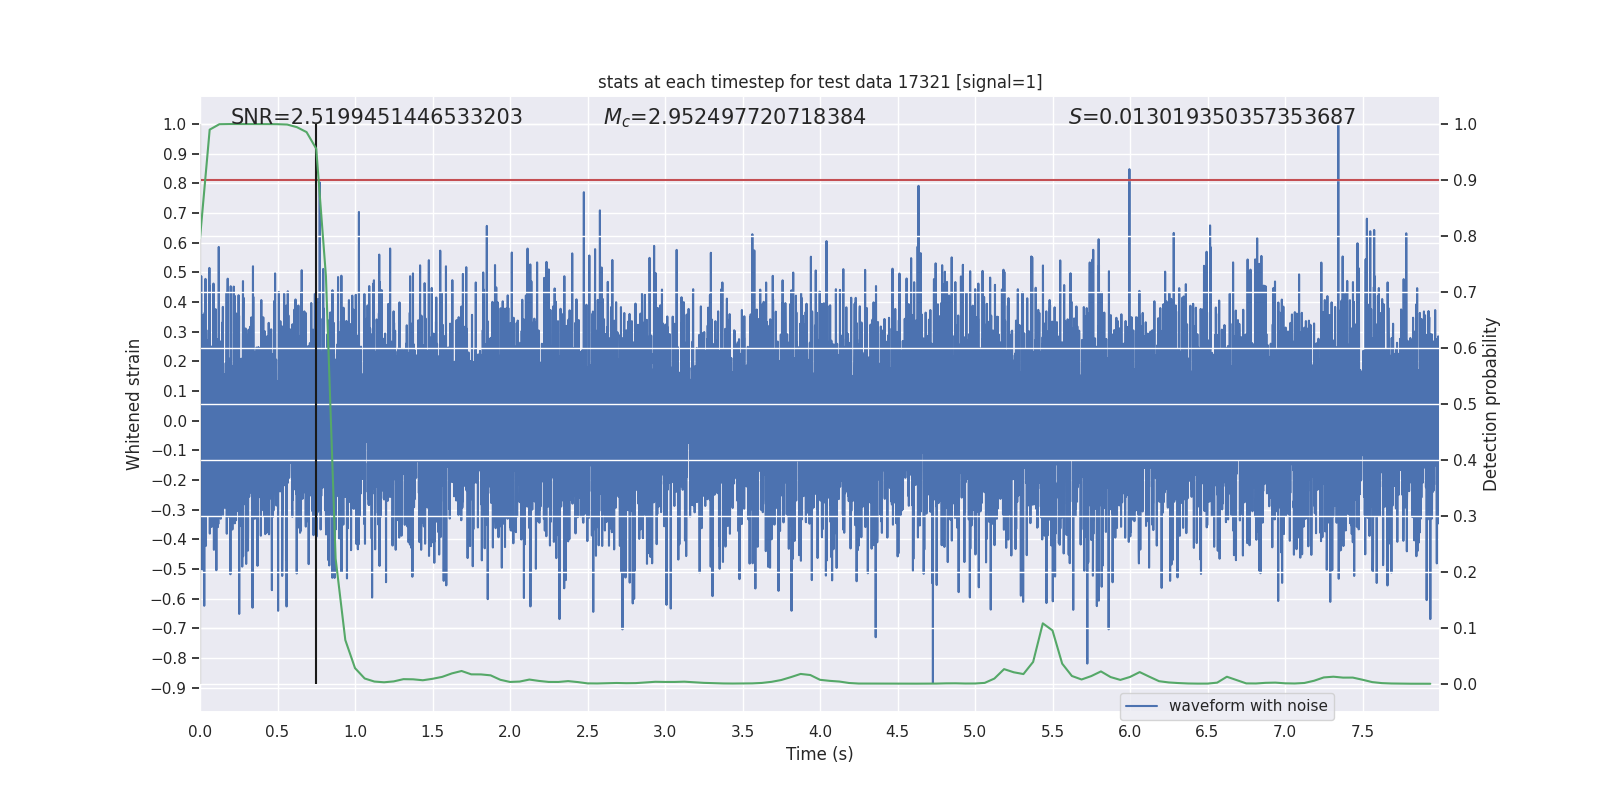Click the 7.5 tick label on time axis

(x=1362, y=732)
